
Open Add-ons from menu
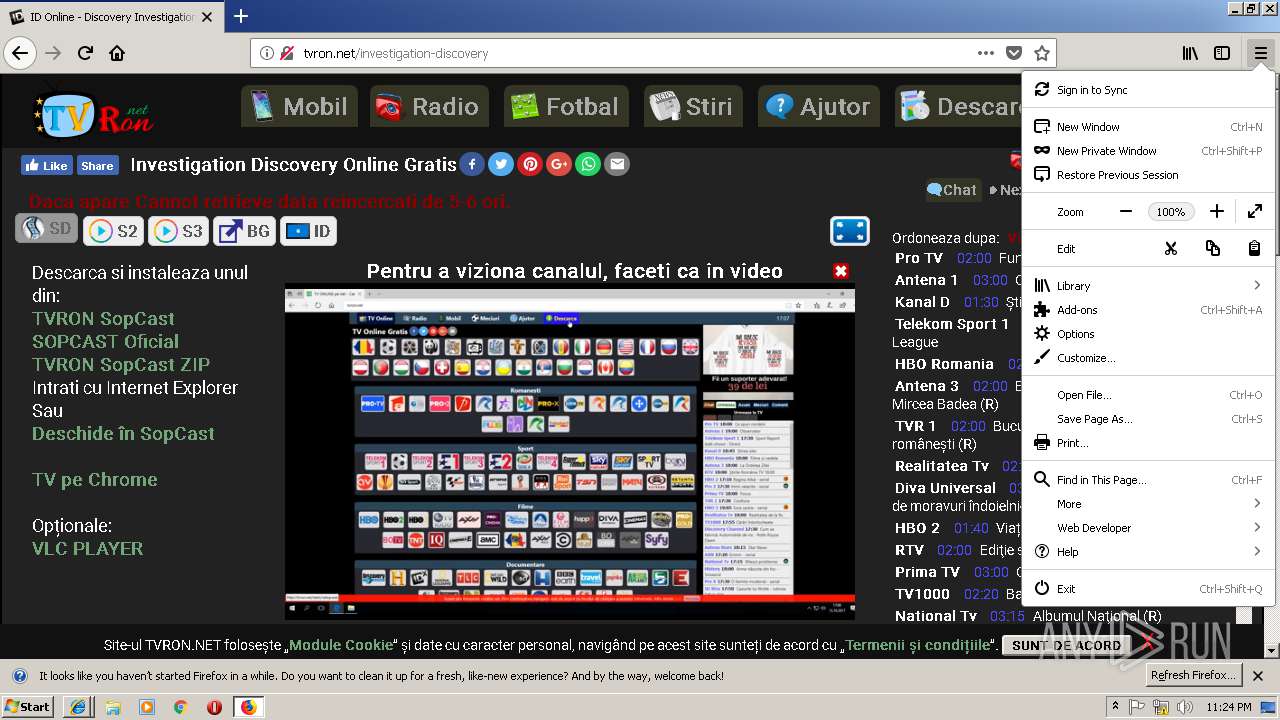tap(1148, 310)
